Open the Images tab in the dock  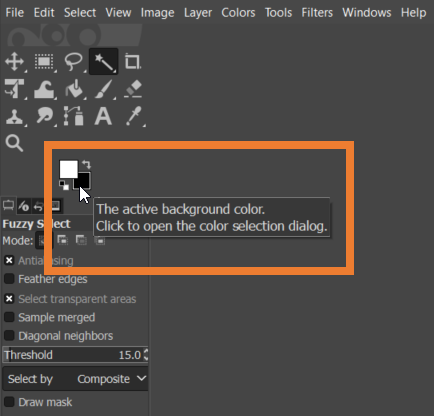tap(55, 206)
